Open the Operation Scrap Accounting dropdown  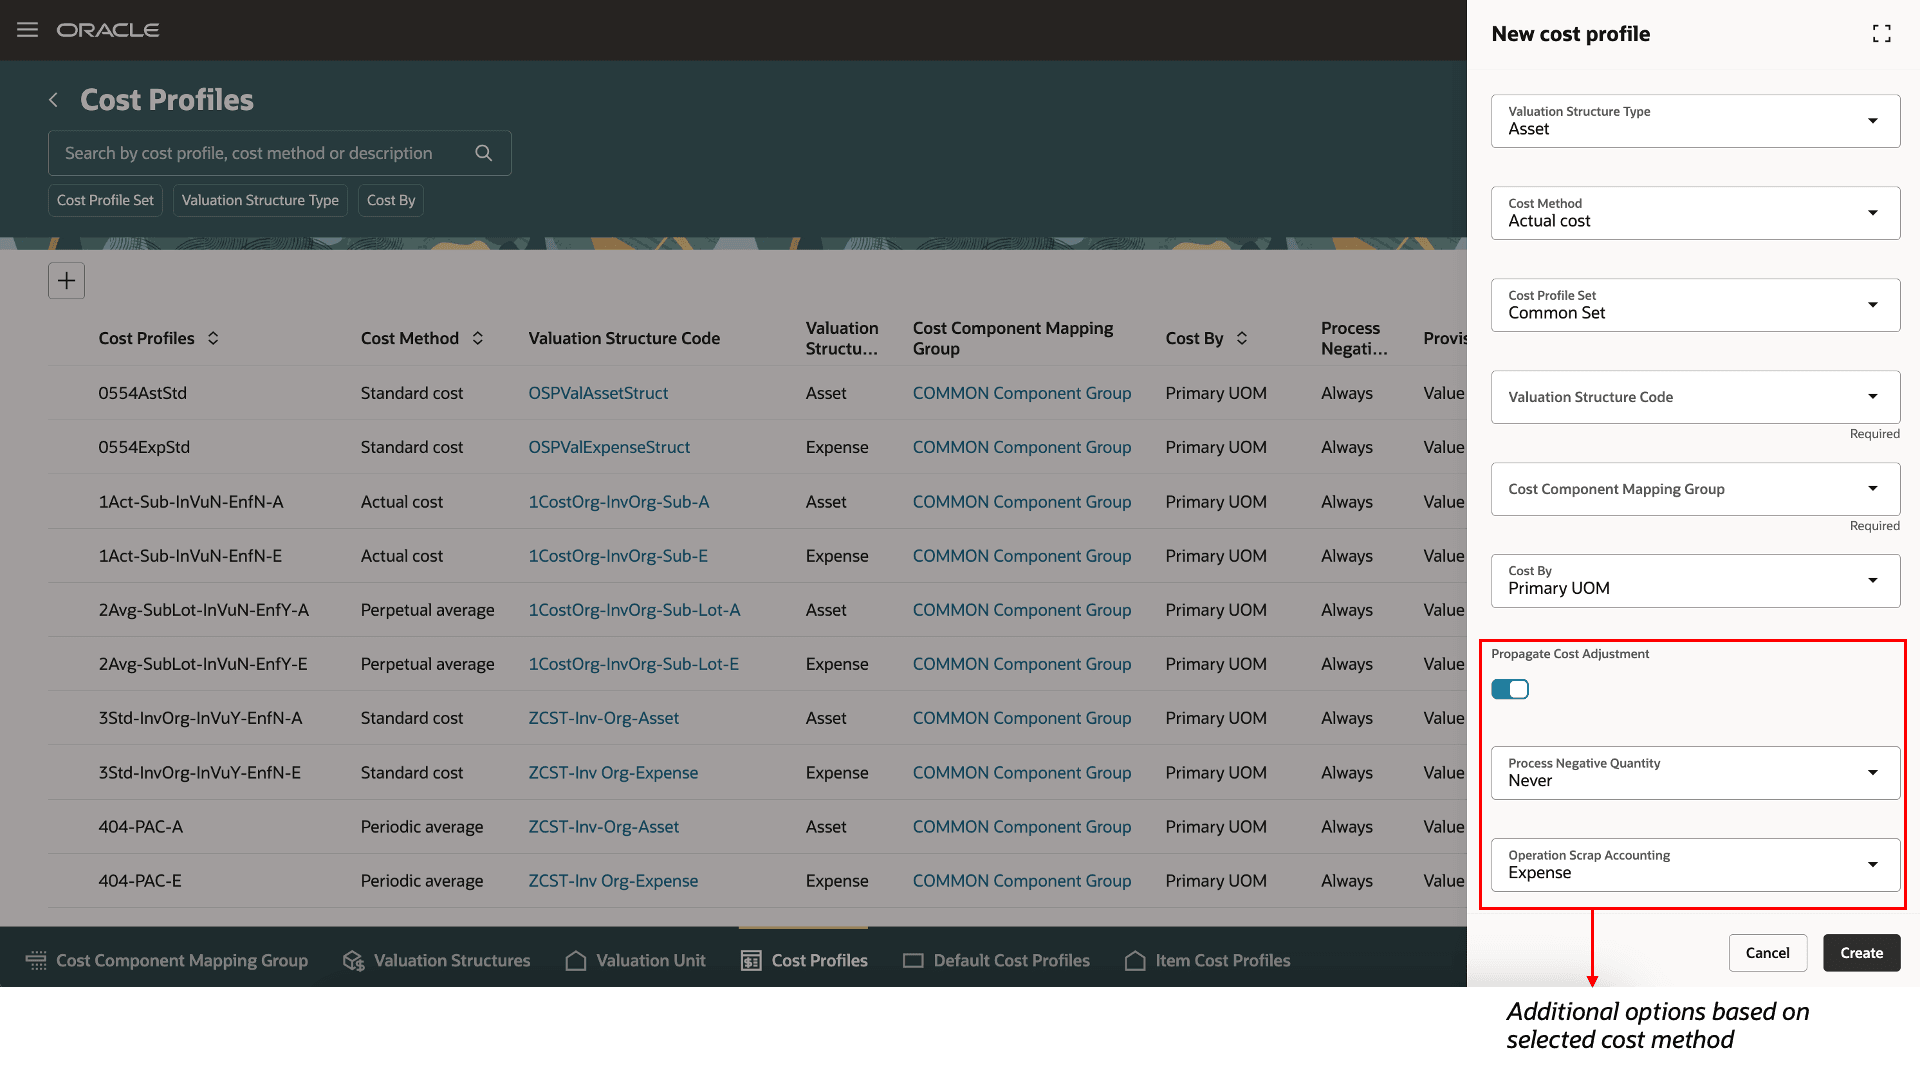pyautogui.click(x=1695, y=865)
